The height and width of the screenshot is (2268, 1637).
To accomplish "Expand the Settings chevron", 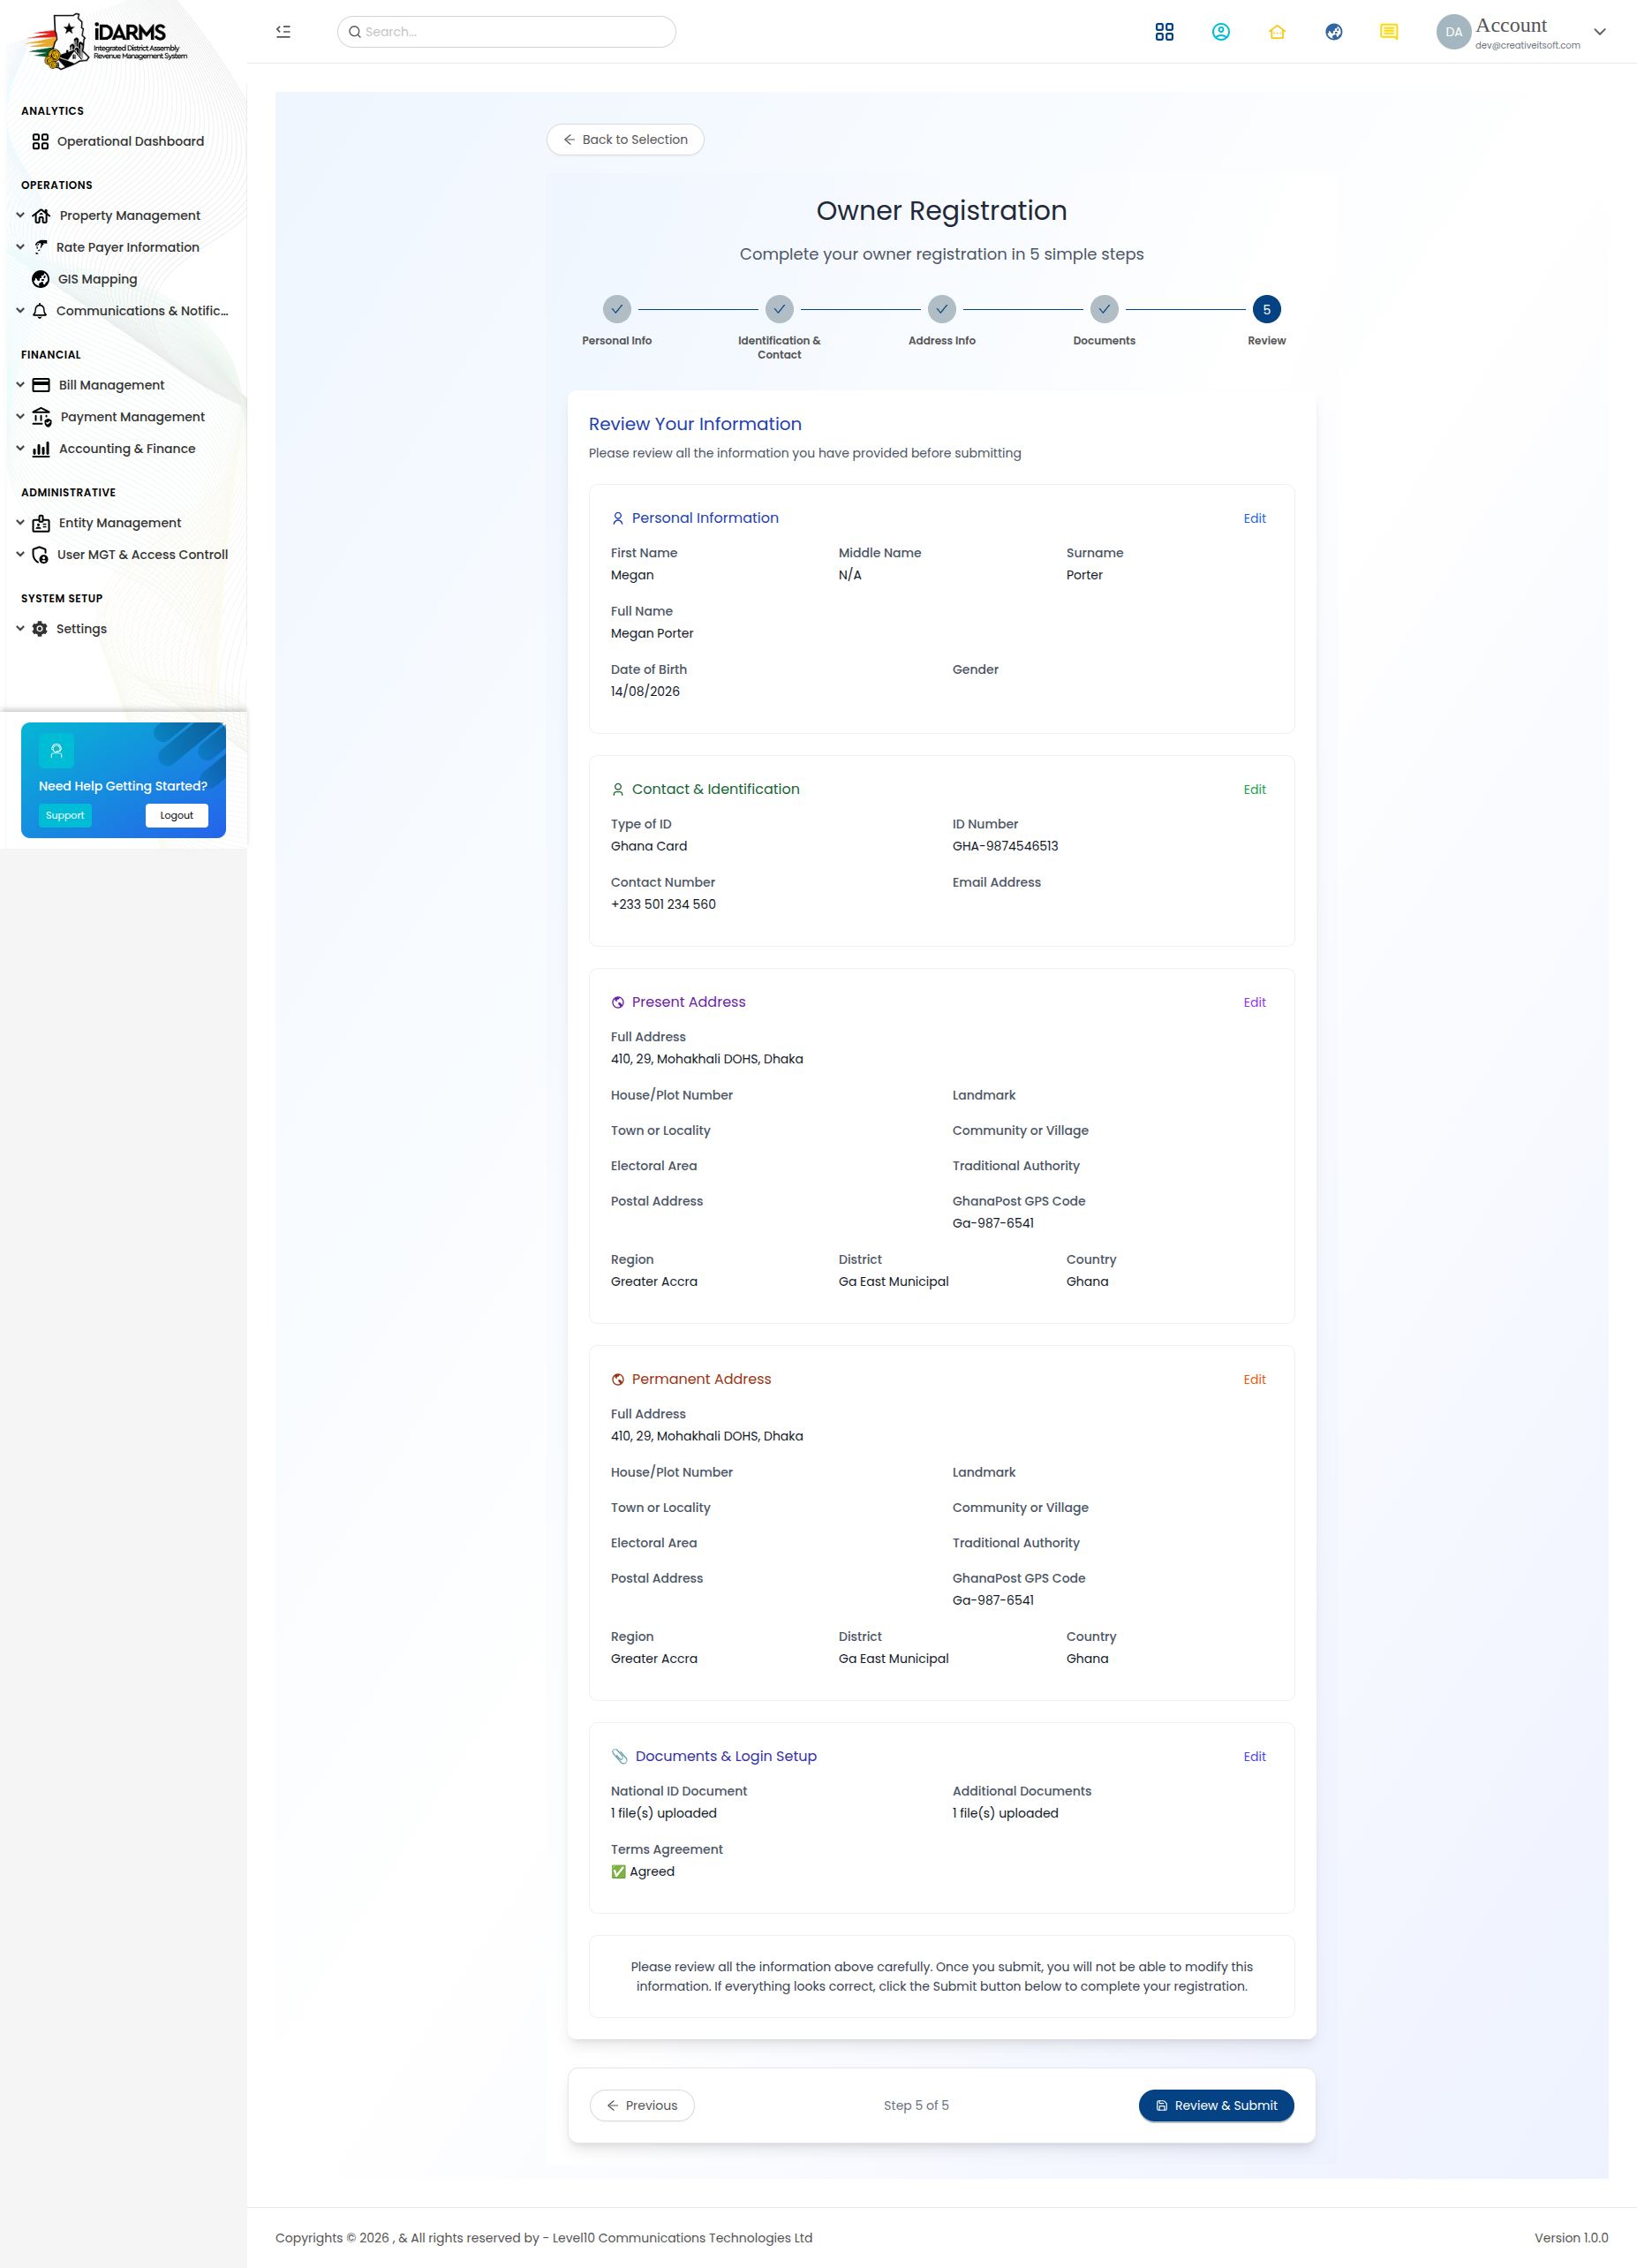I will pos(20,629).
